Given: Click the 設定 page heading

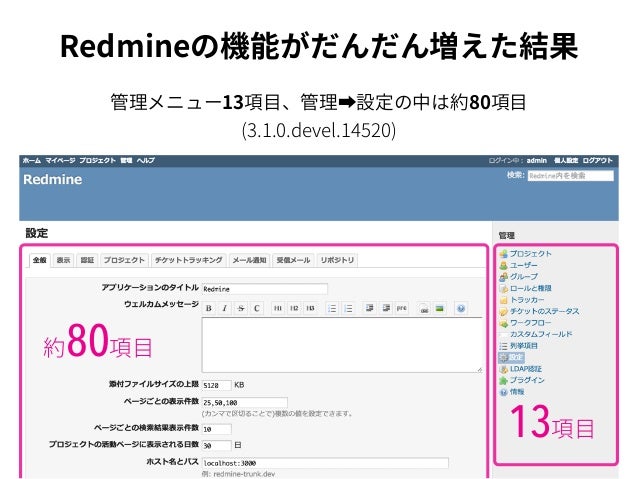Looking at the screenshot, I should tap(37, 233).
